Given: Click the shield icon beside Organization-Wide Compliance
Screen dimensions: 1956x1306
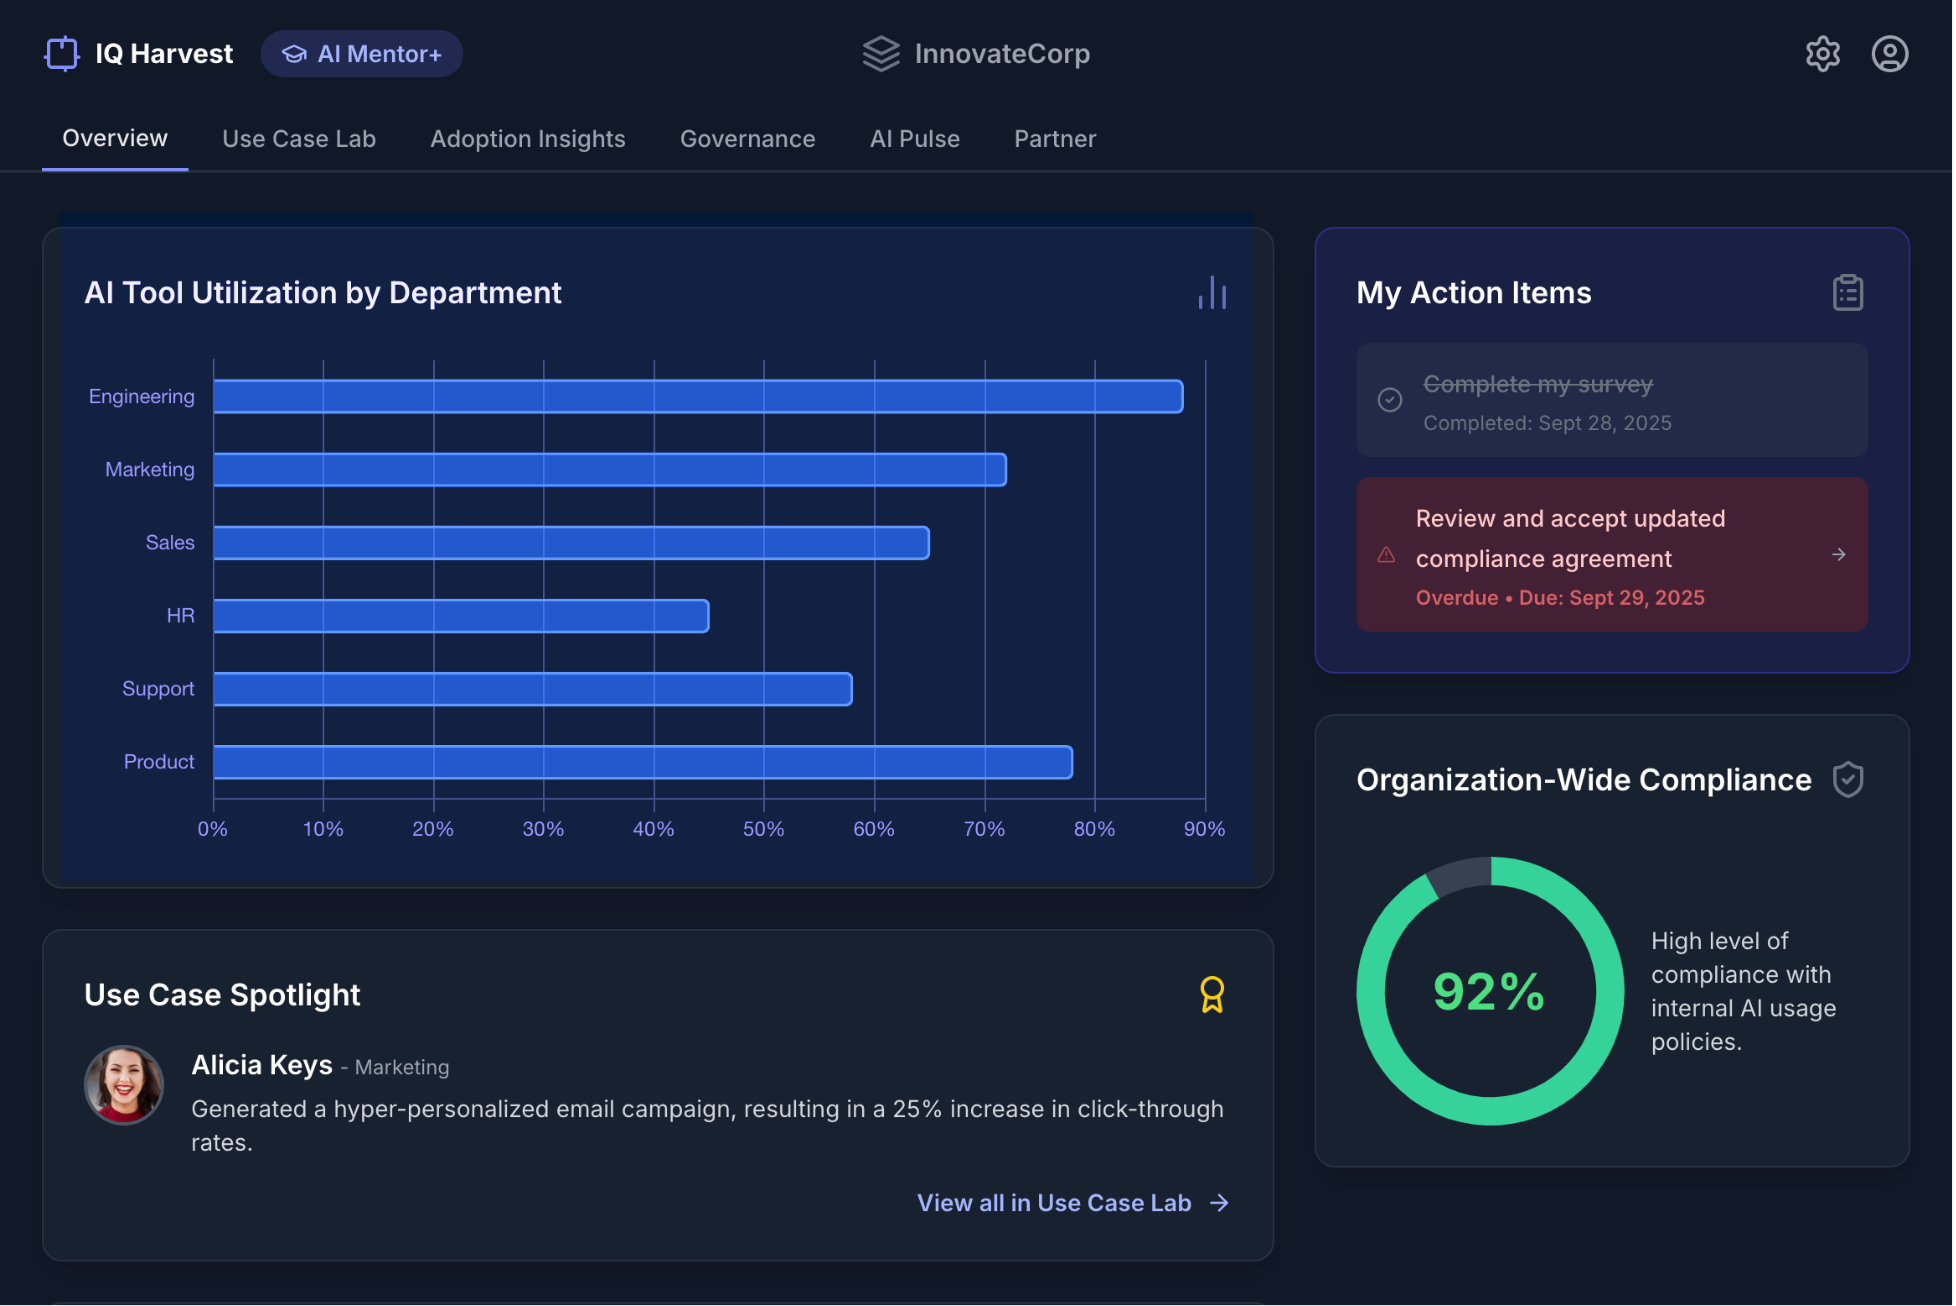Looking at the screenshot, I should pyautogui.click(x=1847, y=780).
